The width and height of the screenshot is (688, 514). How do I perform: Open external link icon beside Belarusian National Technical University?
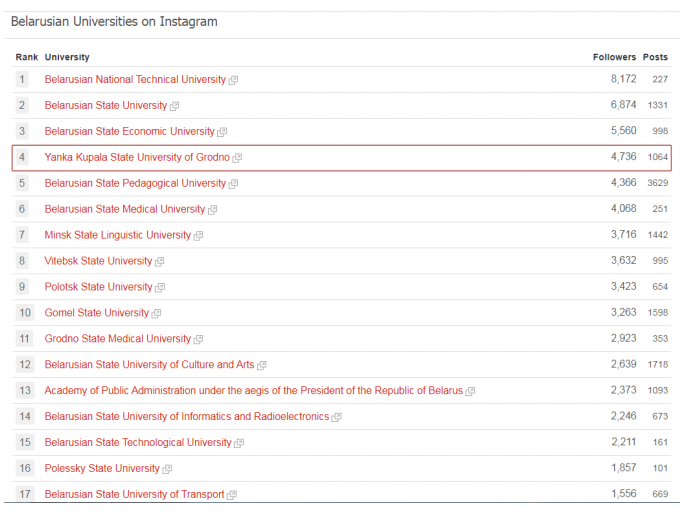[233, 80]
